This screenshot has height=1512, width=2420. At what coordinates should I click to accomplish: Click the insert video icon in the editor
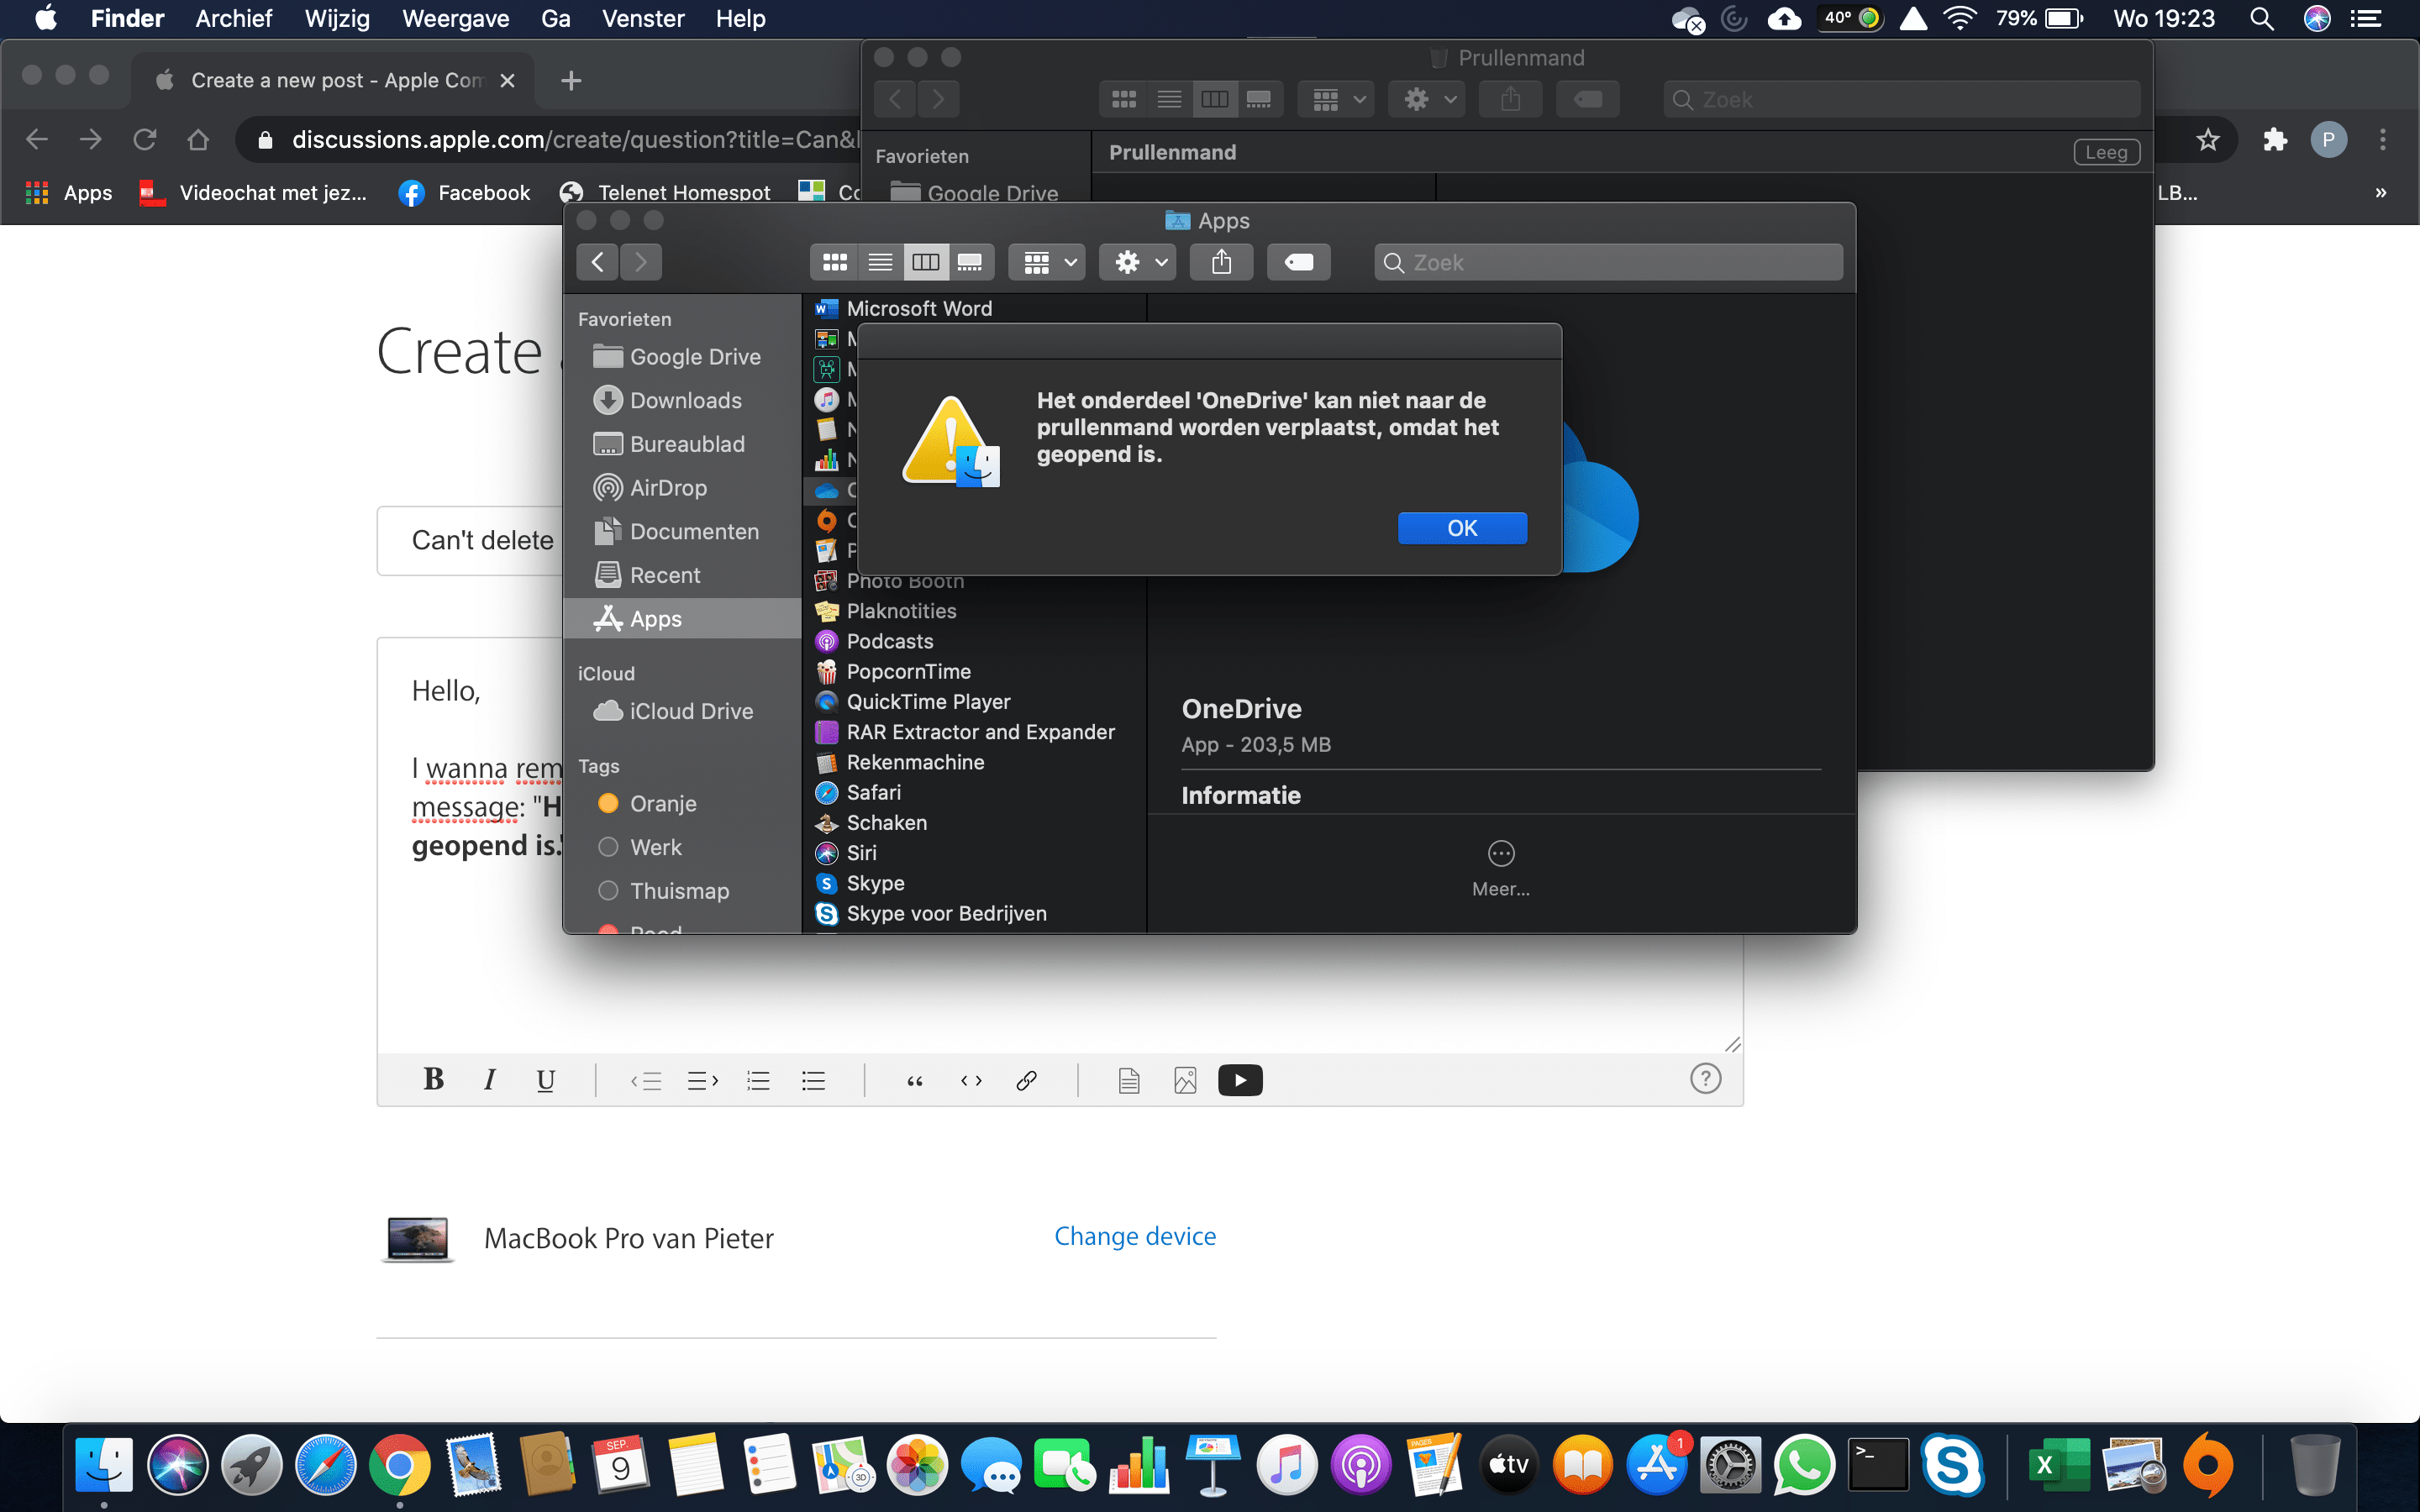pos(1240,1080)
